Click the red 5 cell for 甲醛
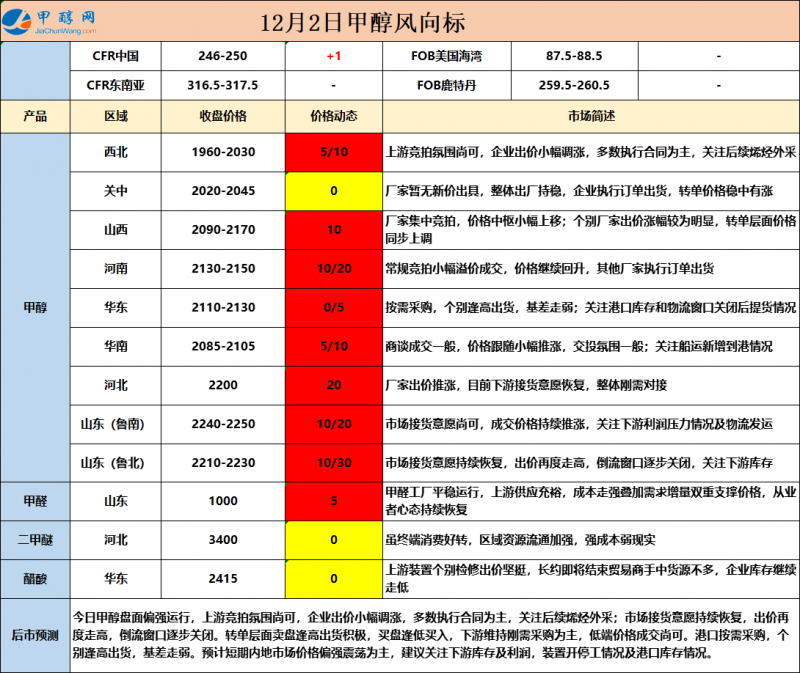This screenshot has width=800, height=673. 333,502
